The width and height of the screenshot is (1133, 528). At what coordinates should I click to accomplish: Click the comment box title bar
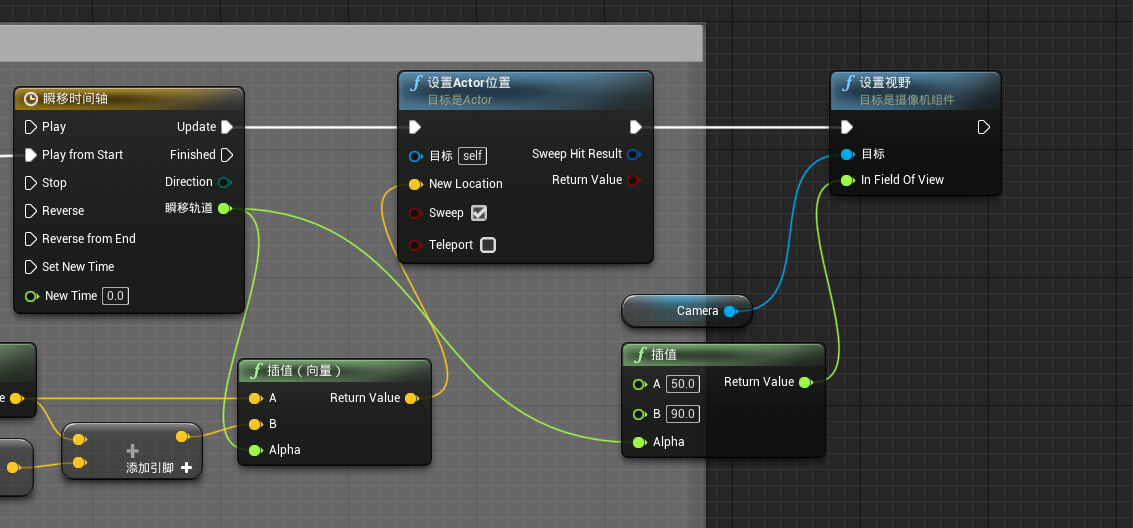(x=351, y=43)
